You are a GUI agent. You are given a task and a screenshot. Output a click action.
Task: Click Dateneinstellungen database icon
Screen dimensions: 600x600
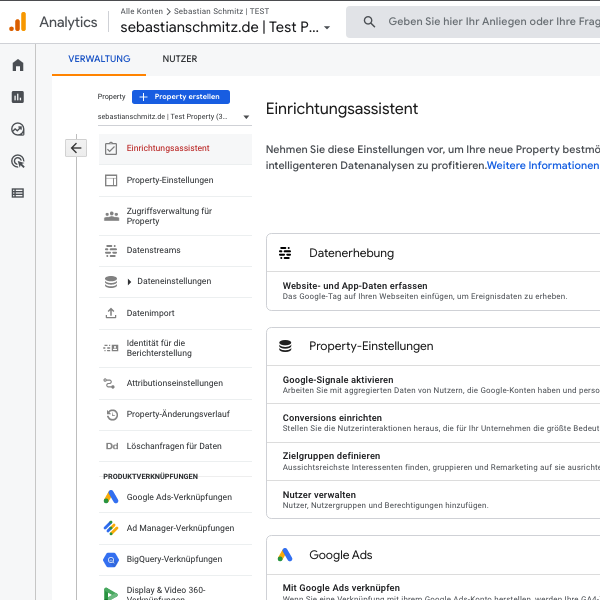point(111,282)
